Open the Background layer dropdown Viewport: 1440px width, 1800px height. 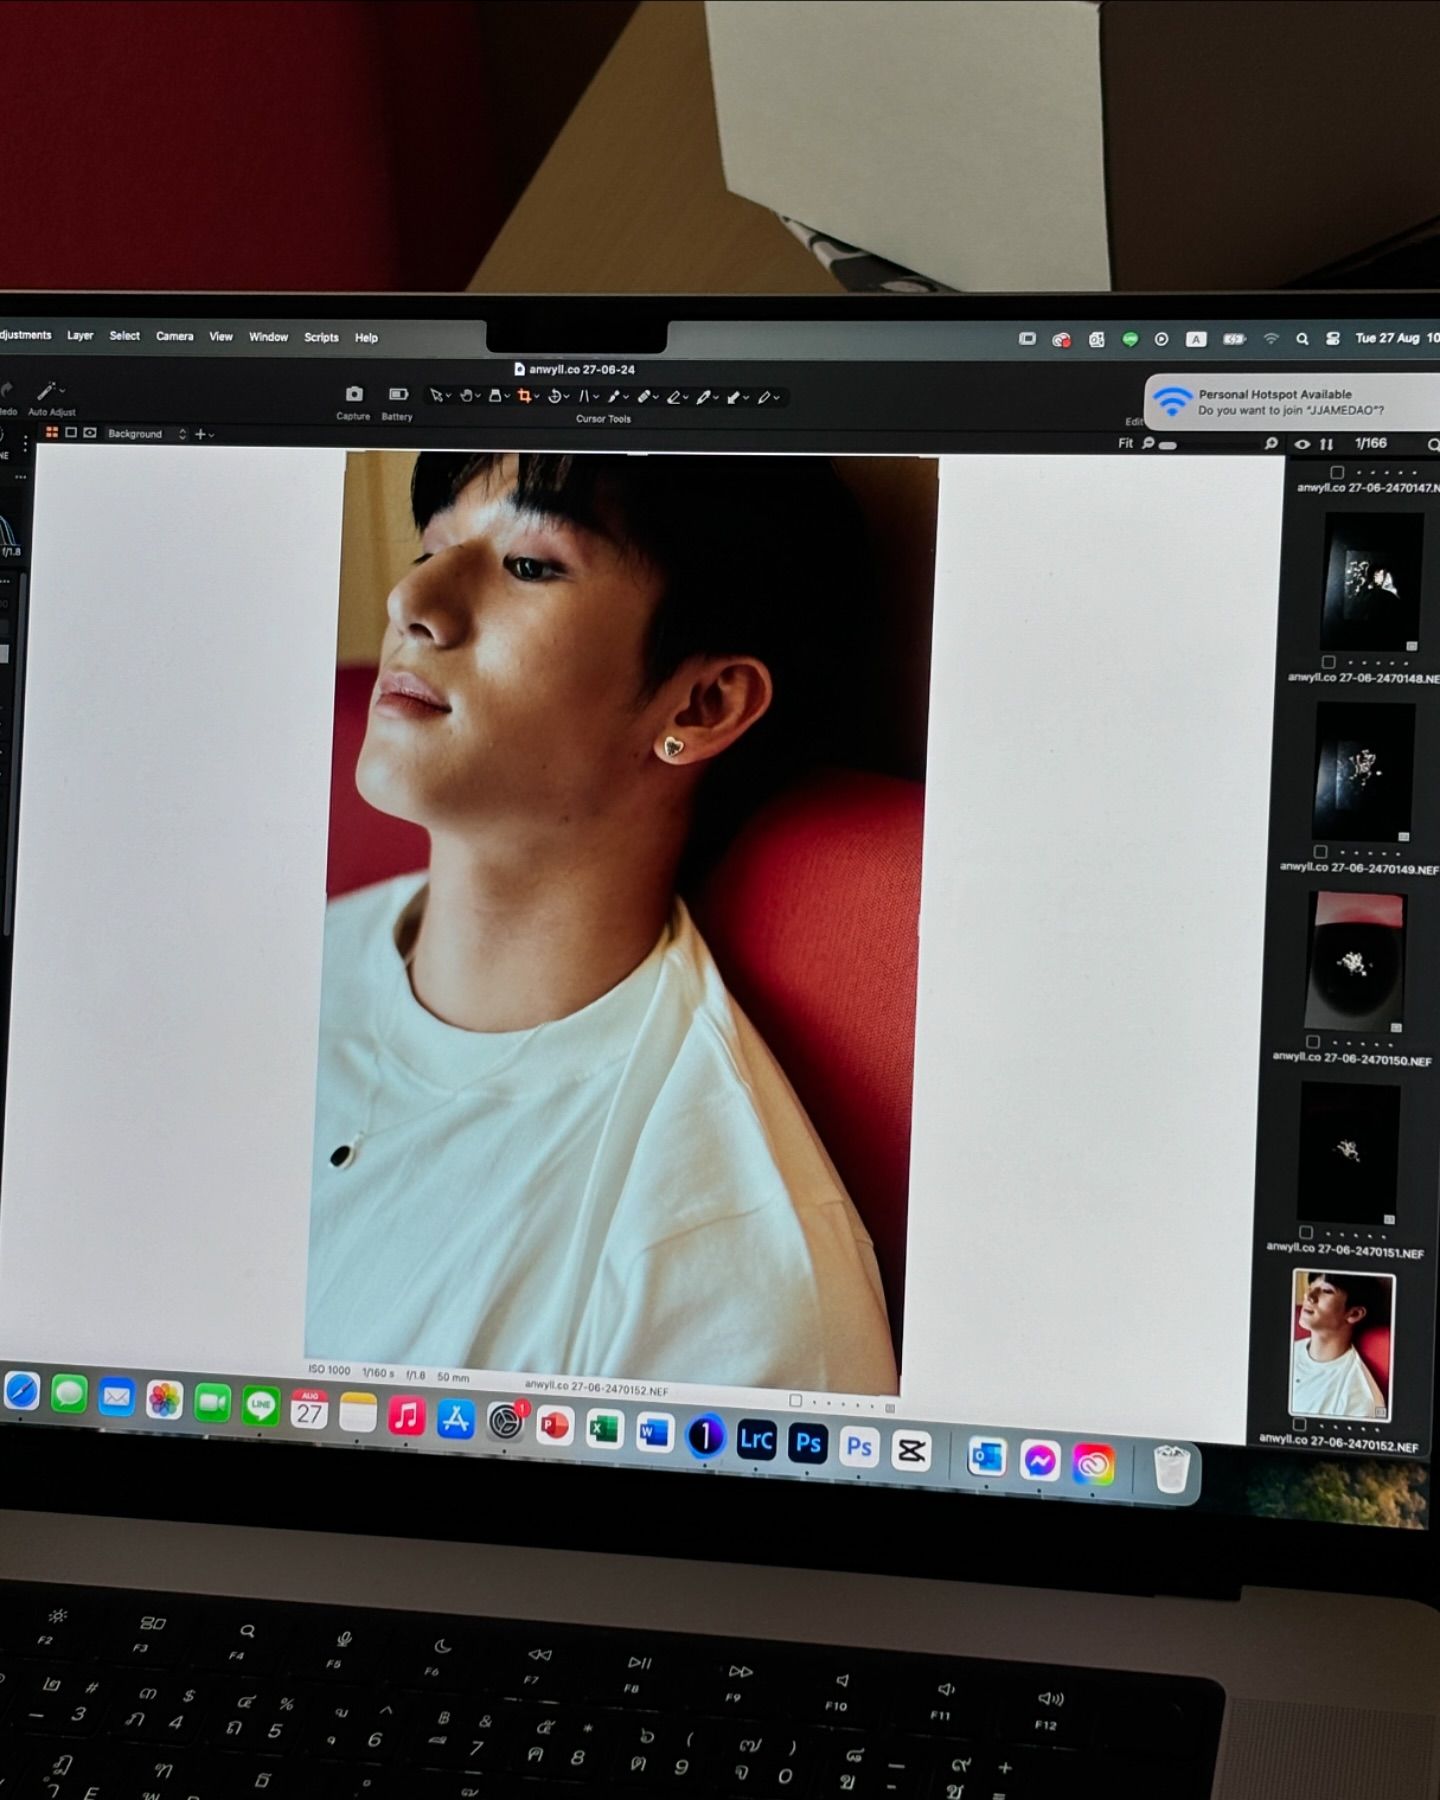tap(146, 434)
